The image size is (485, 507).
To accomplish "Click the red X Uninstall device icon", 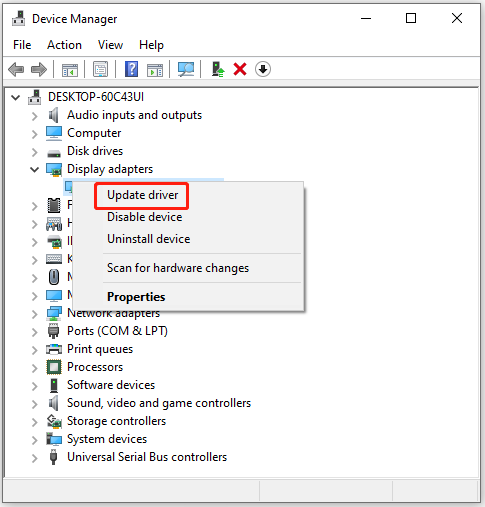I will (x=240, y=69).
